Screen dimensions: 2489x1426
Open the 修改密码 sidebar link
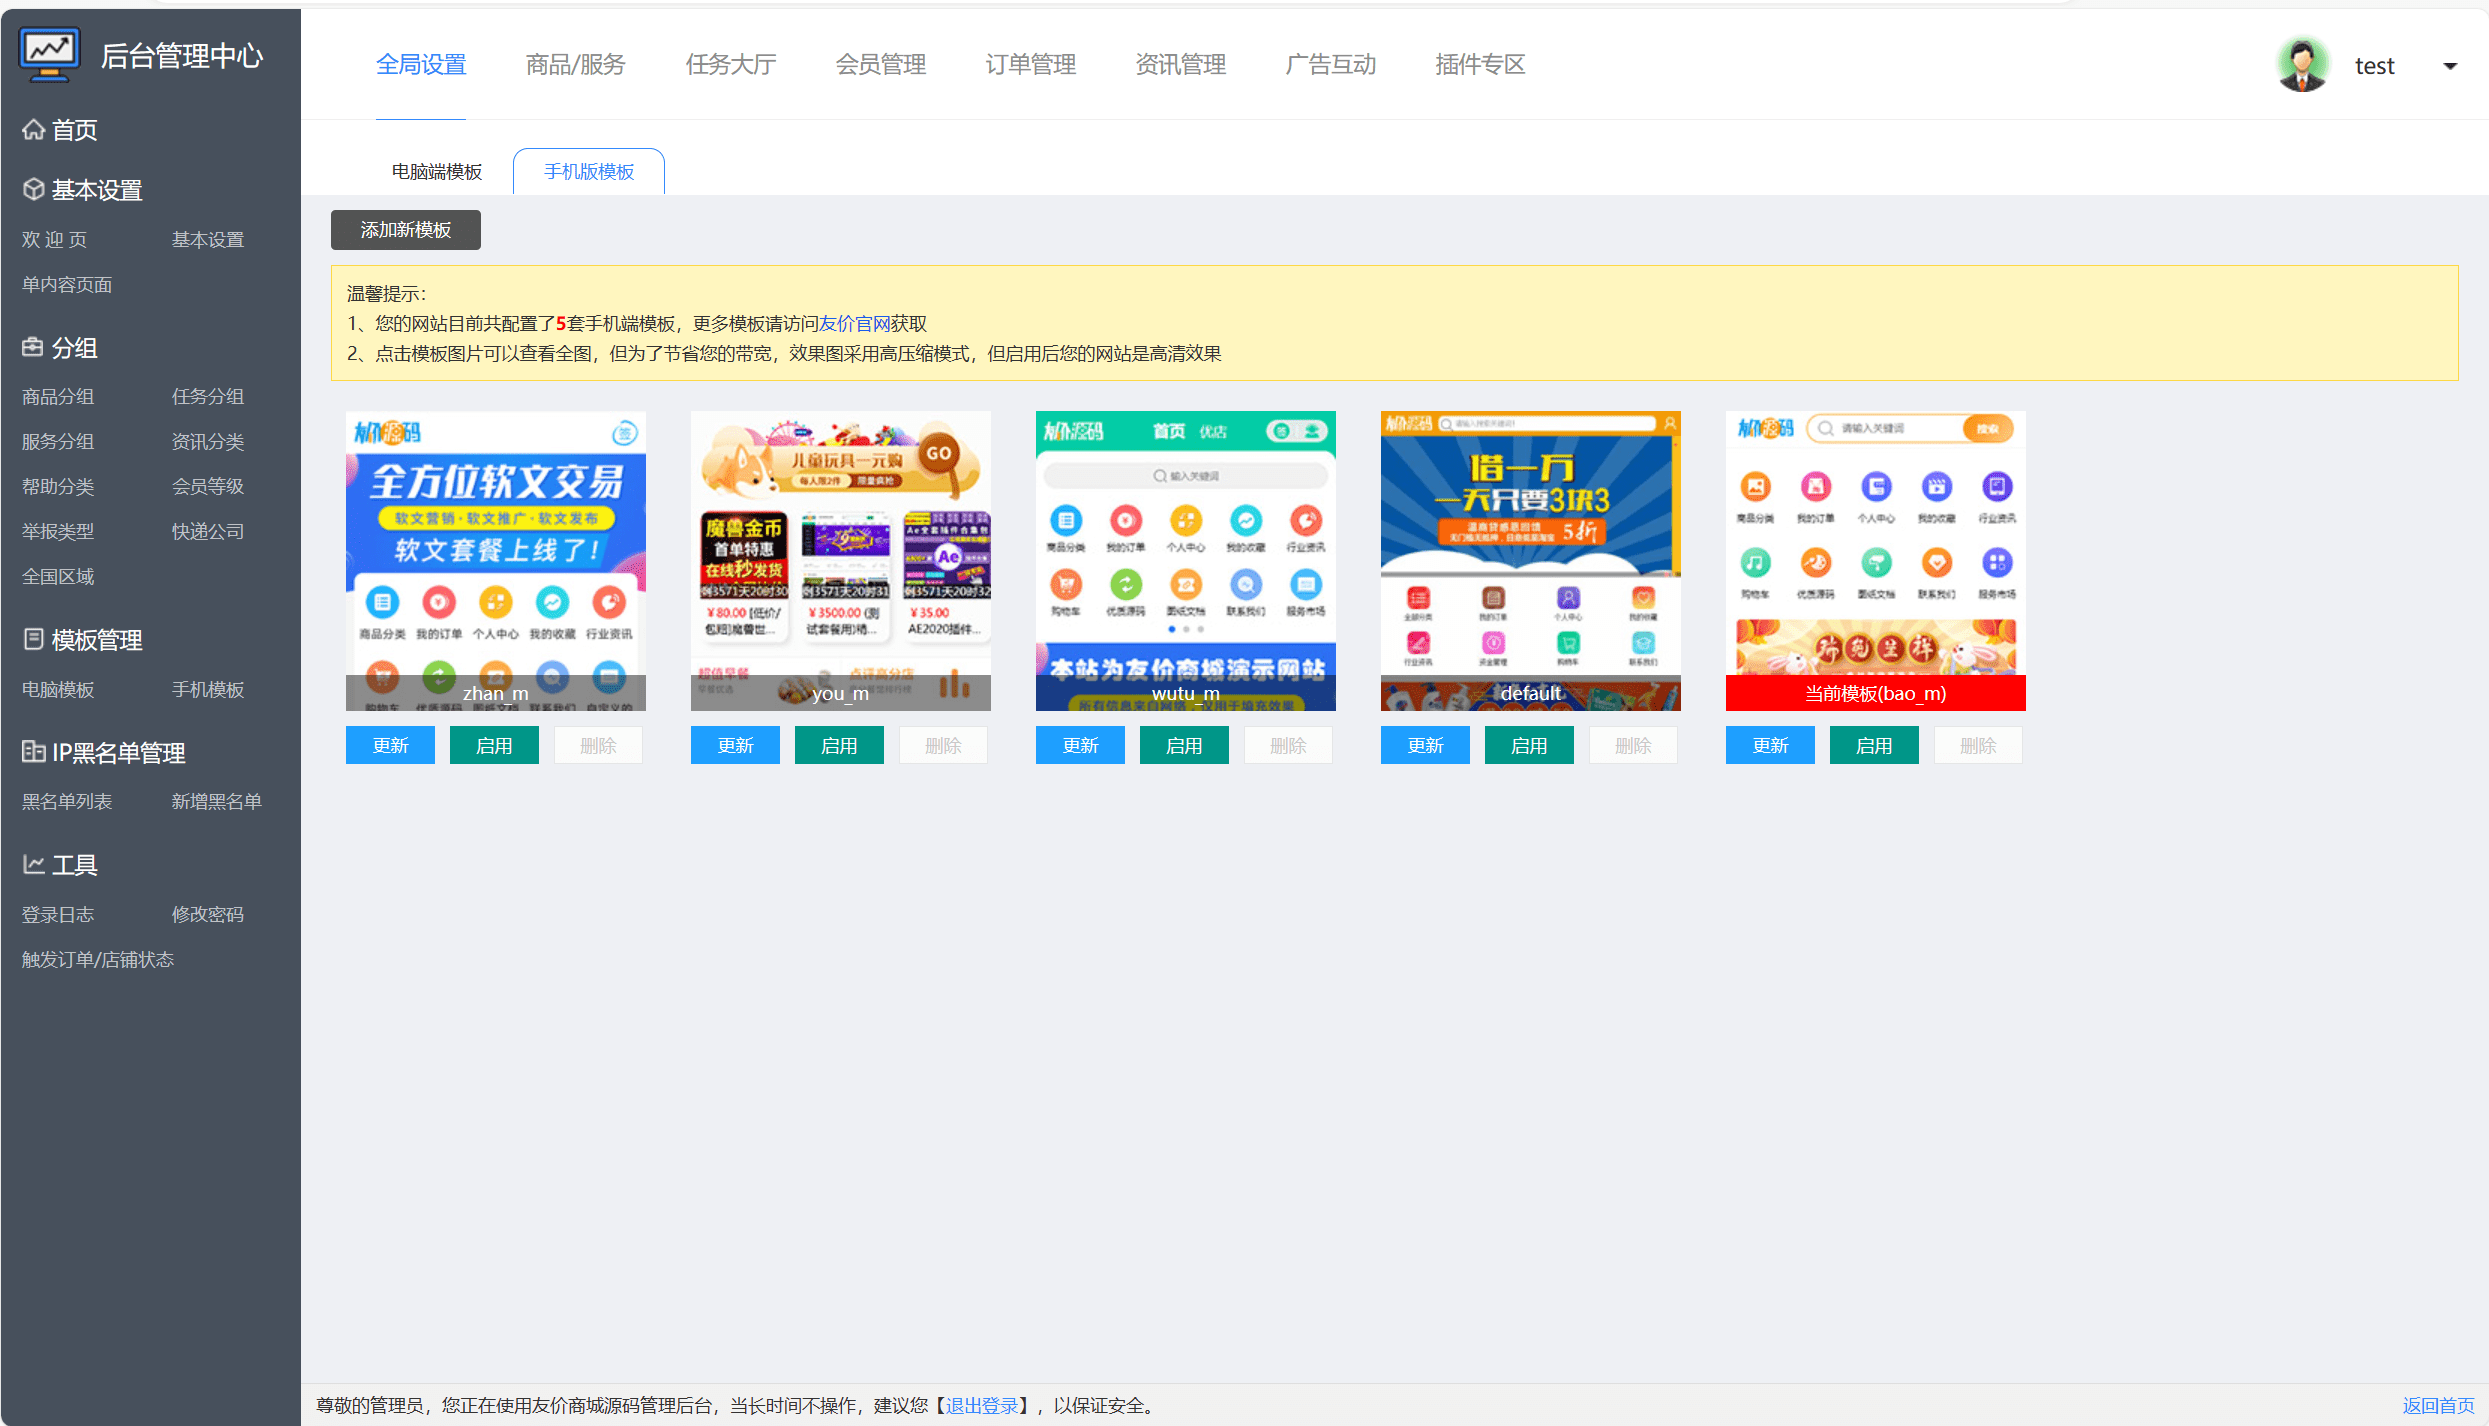coord(208,915)
